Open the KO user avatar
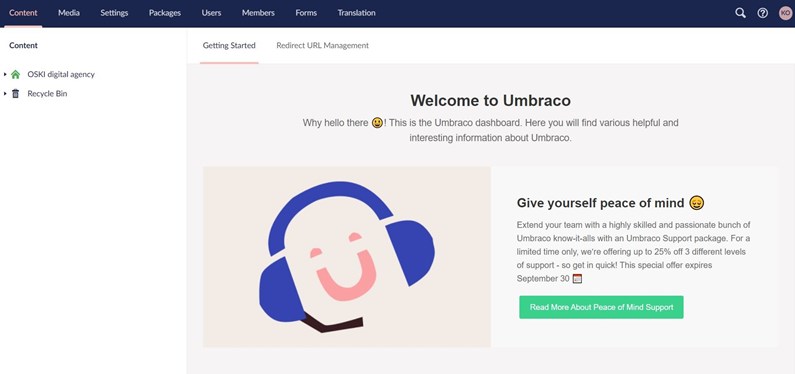 [x=785, y=13]
